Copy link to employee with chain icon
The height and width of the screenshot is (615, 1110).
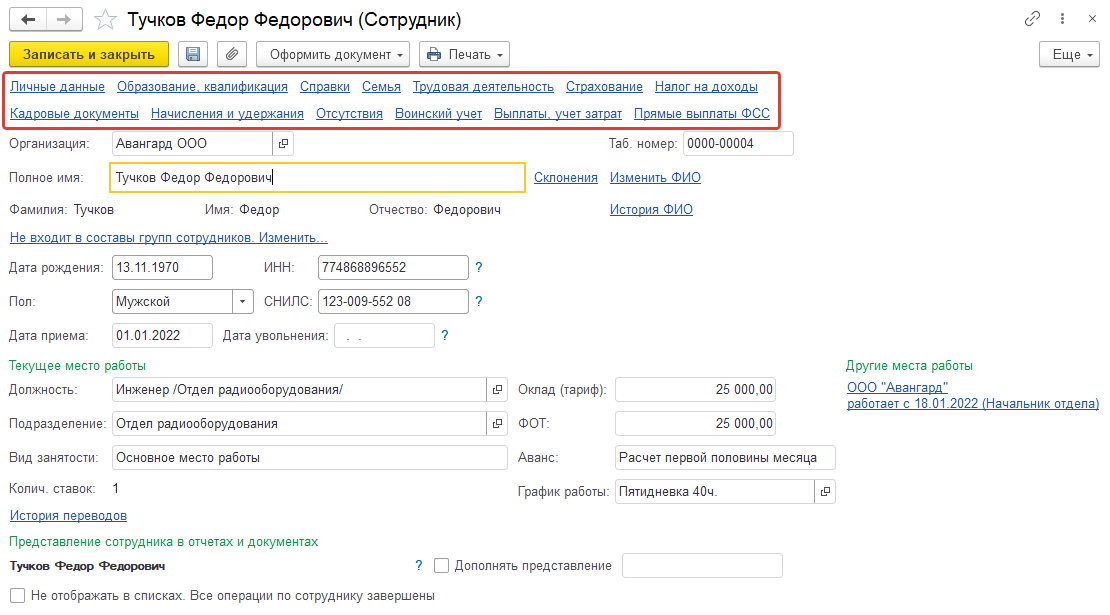(1033, 20)
